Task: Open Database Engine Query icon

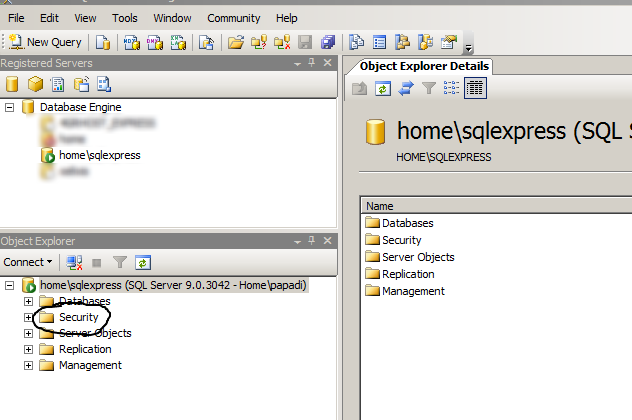Action: click(x=103, y=42)
